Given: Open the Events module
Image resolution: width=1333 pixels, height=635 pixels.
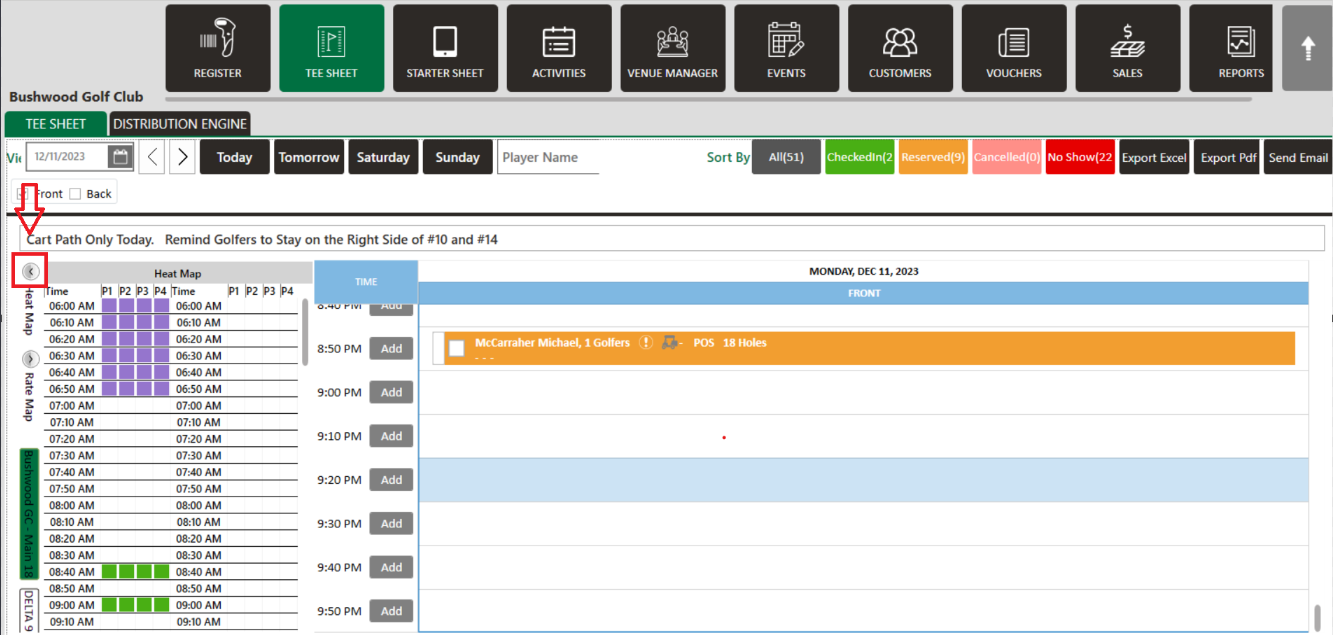Looking at the screenshot, I should 786,48.
